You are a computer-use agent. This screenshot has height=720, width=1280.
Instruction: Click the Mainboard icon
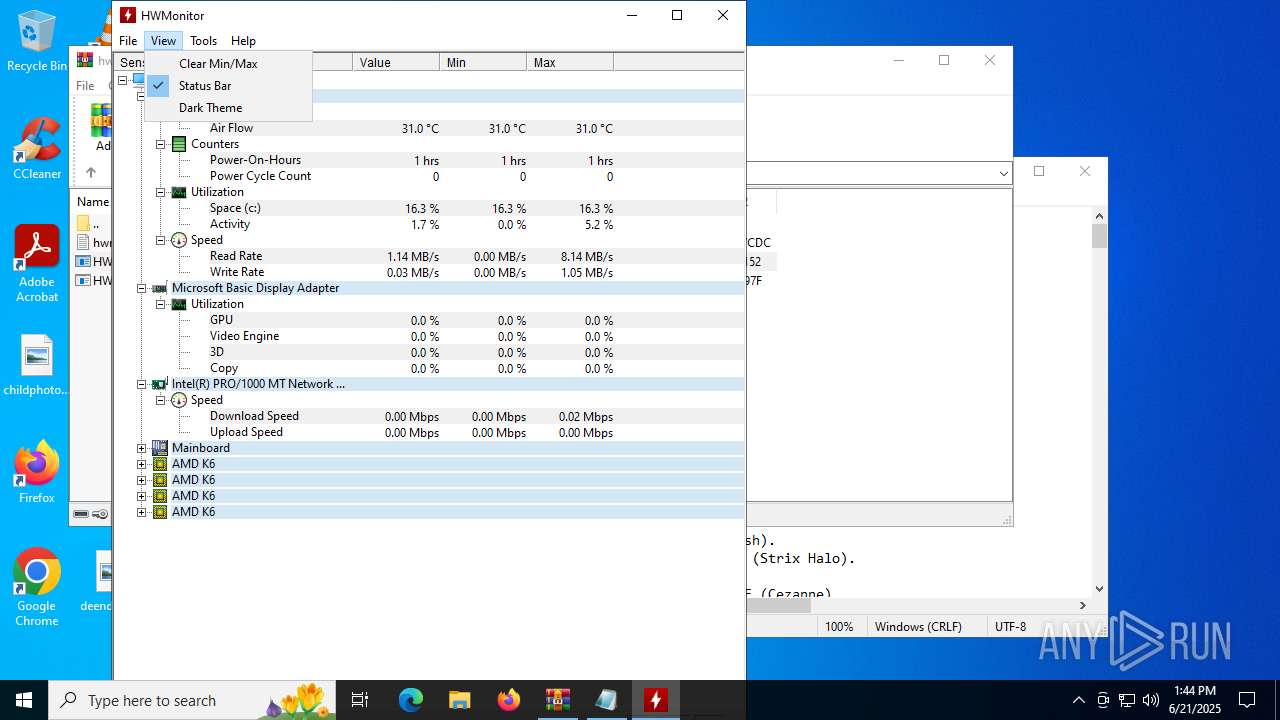click(x=159, y=448)
